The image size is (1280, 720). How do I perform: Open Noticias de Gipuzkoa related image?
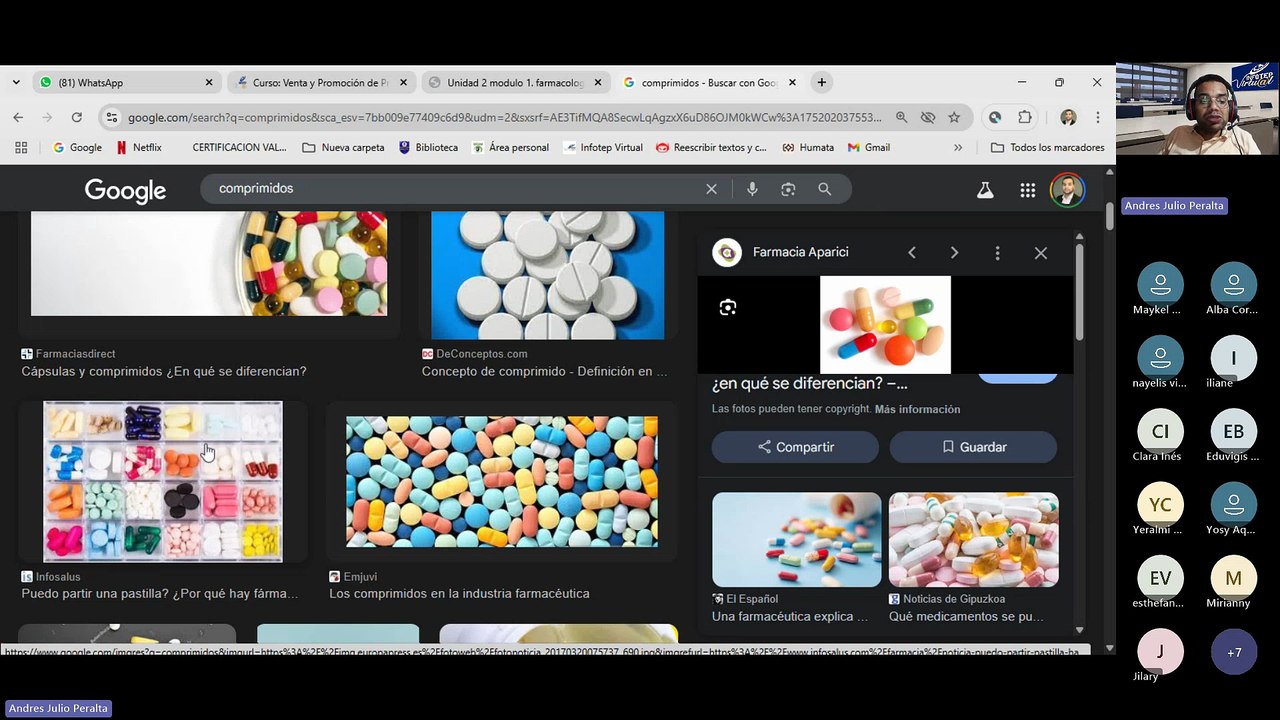[974, 539]
